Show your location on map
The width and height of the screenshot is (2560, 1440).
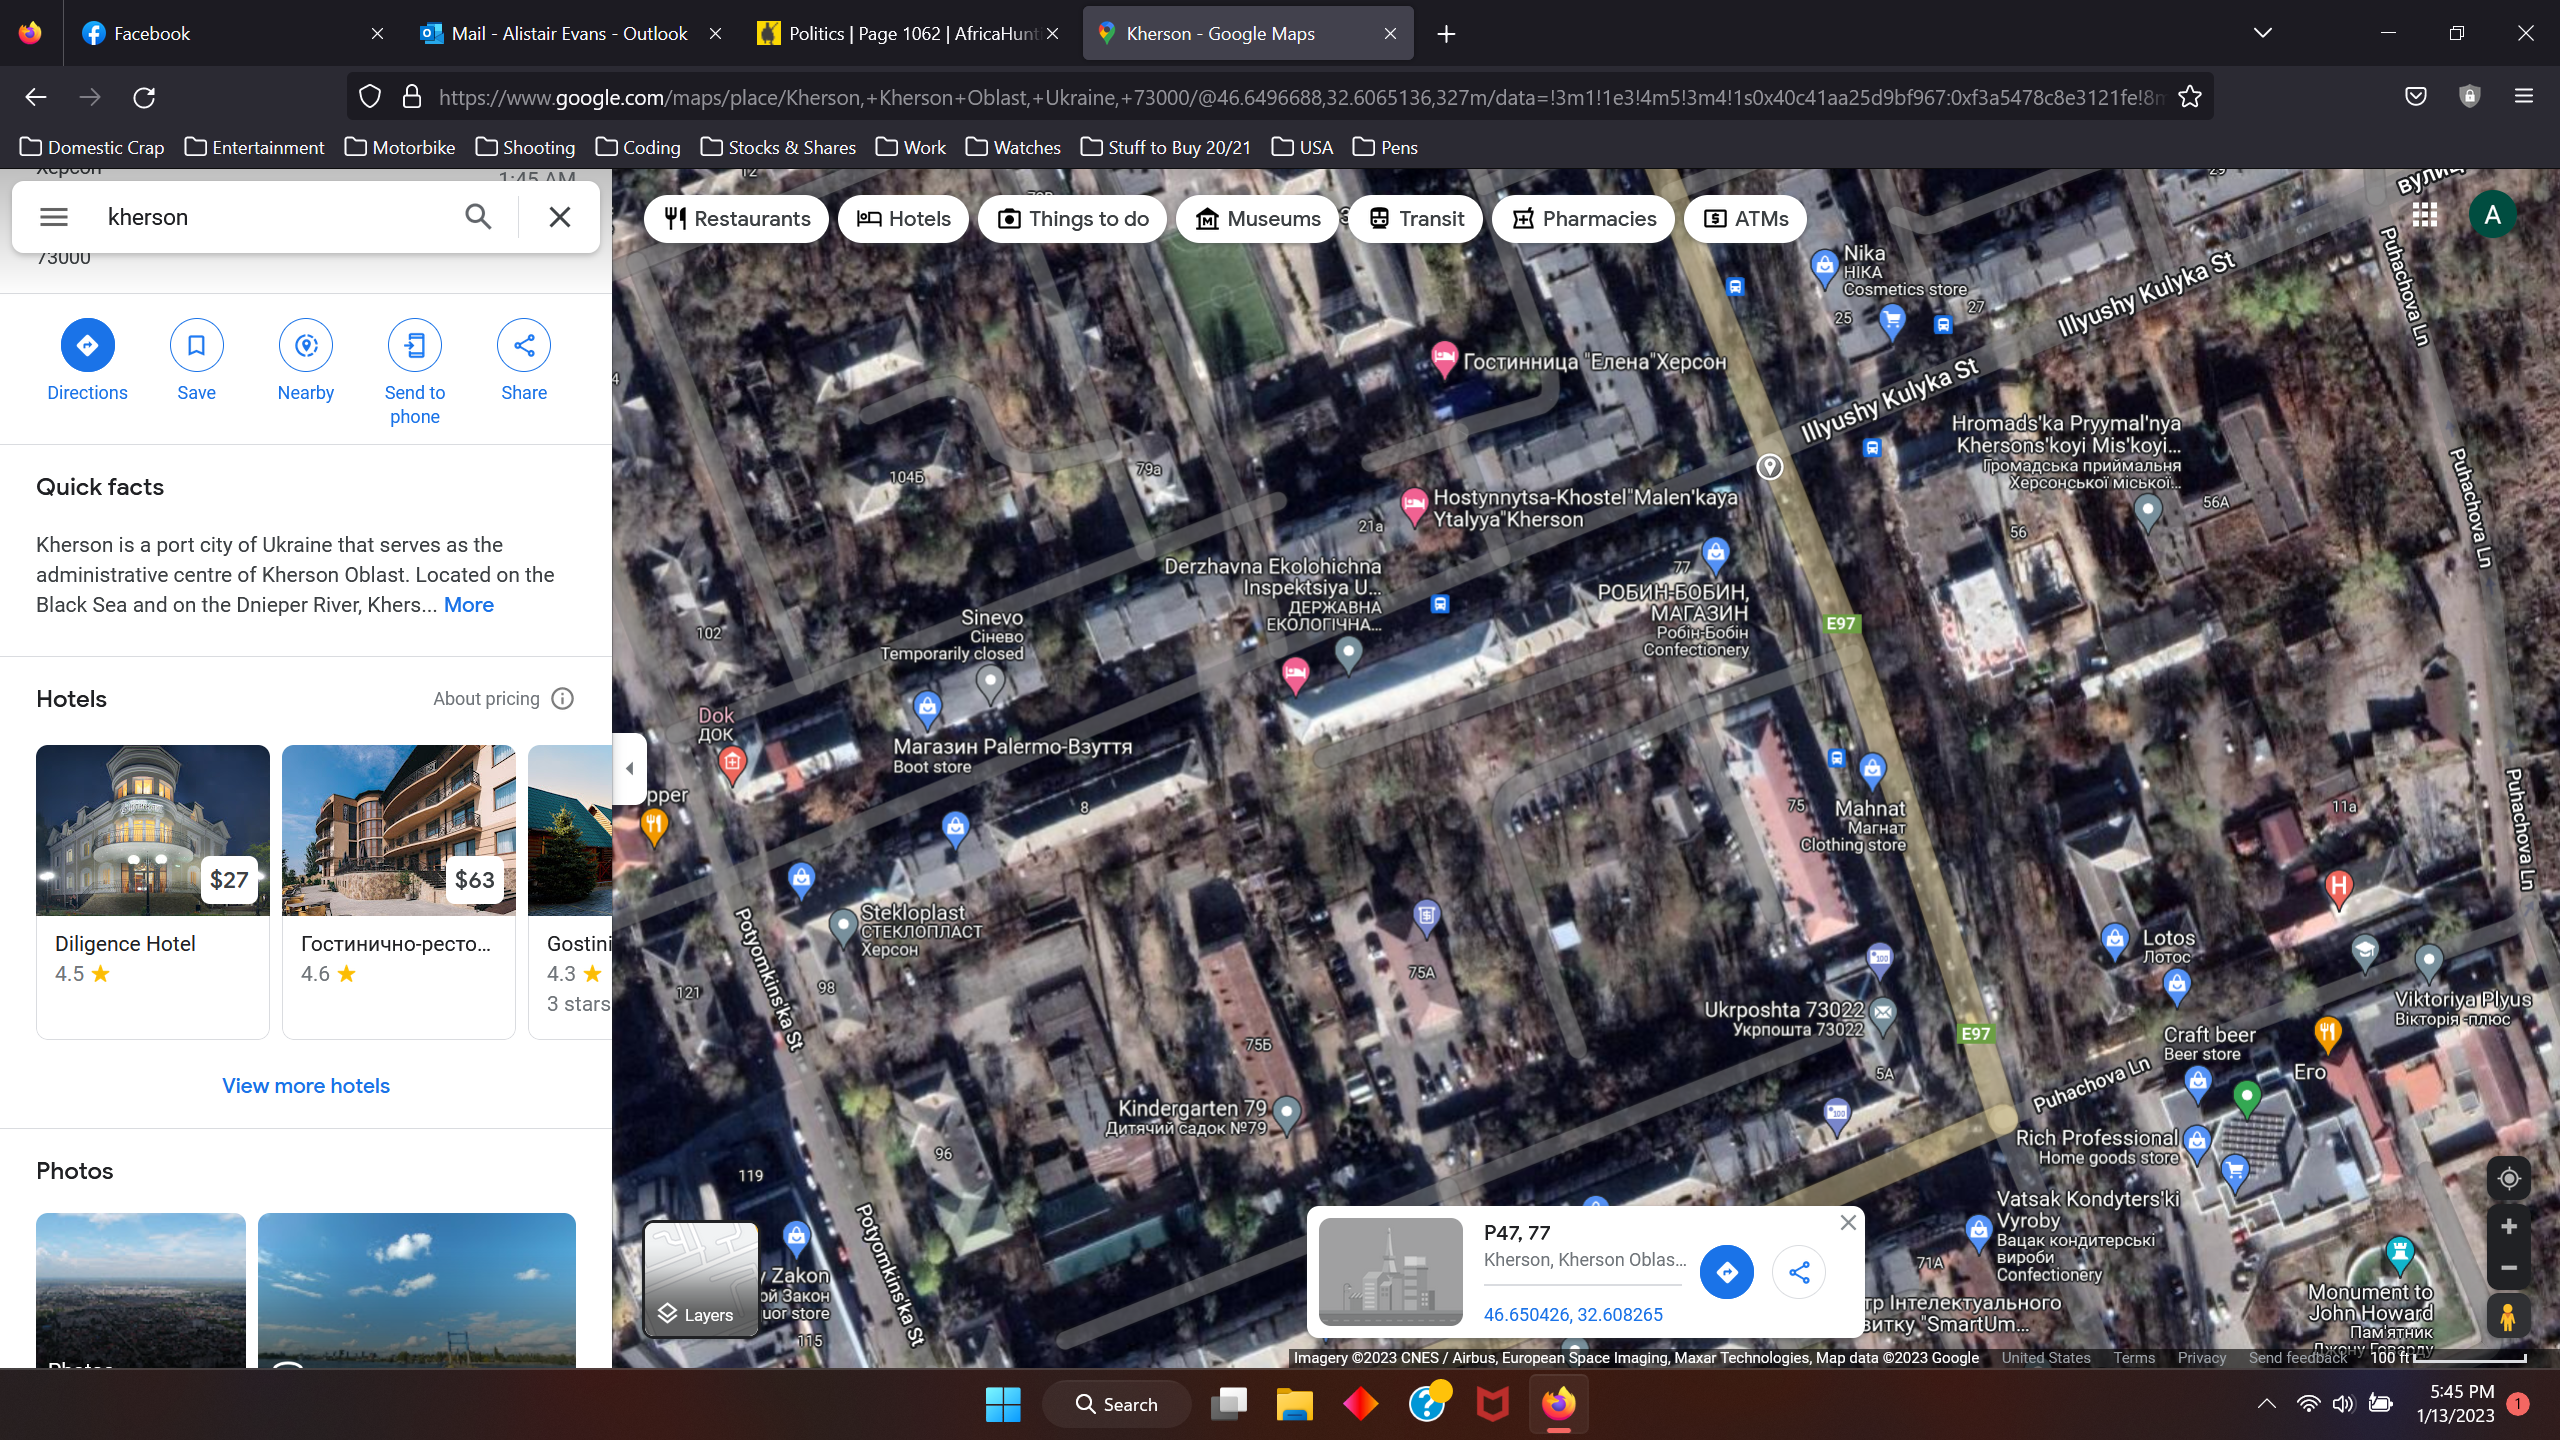coord(2508,1179)
